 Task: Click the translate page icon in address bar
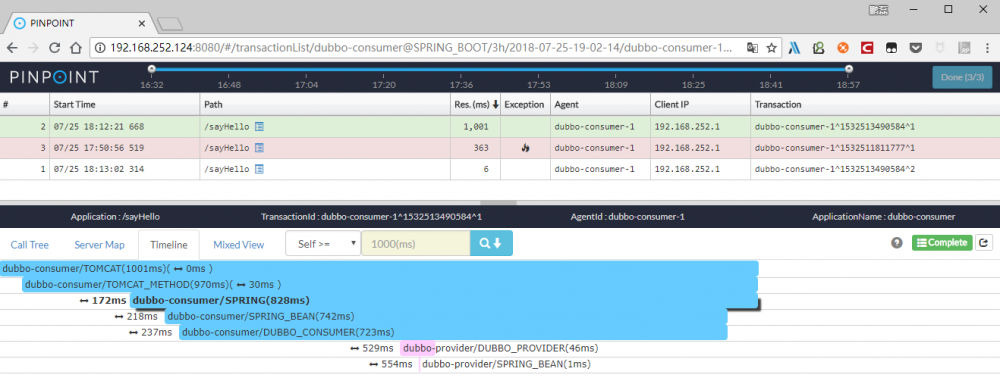point(753,48)
